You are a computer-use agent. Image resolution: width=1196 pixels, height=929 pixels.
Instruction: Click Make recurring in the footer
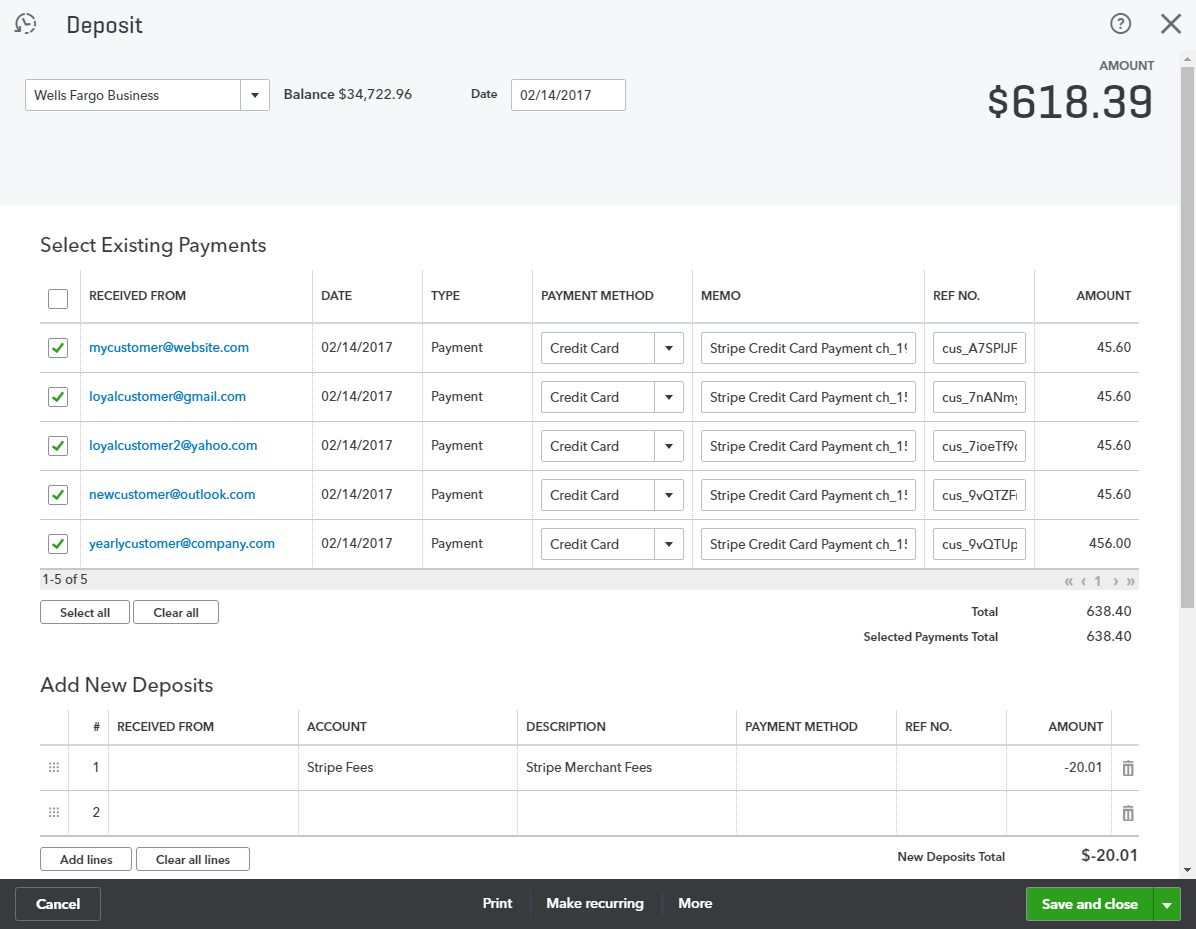click(x=594, y=903)
